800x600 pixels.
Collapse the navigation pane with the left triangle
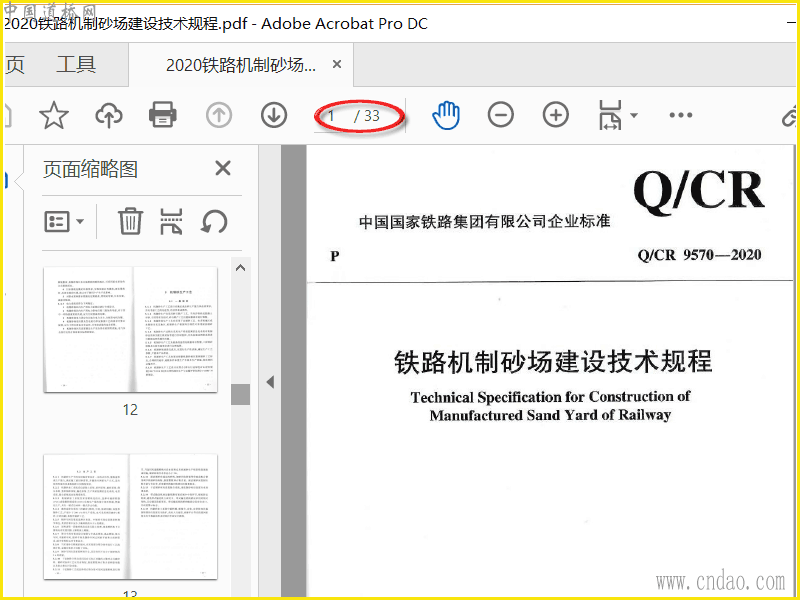[x=270, y=382]
